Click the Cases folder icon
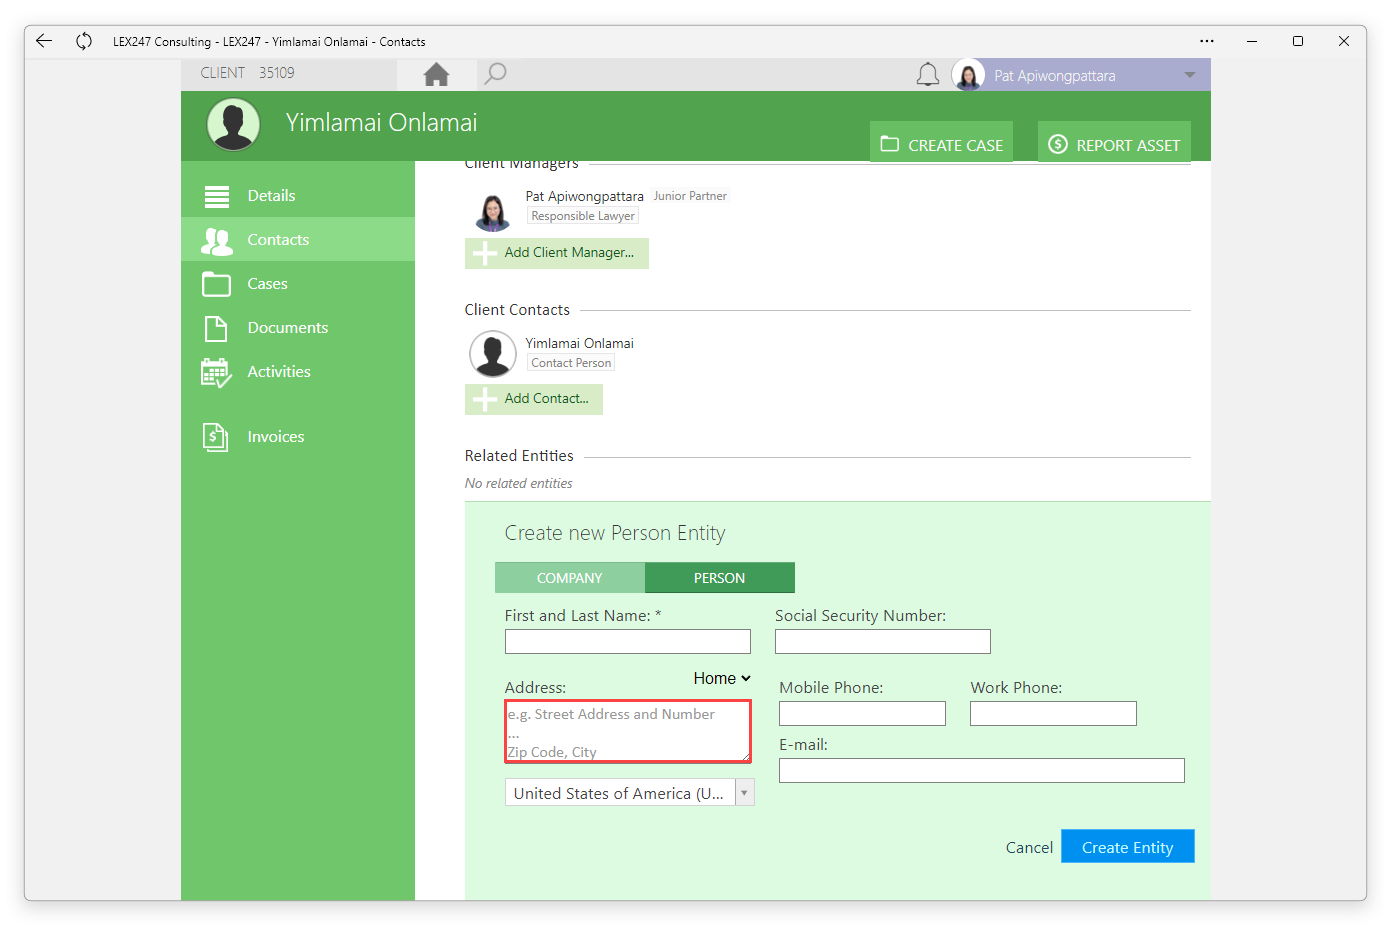 tap(217, 284)
